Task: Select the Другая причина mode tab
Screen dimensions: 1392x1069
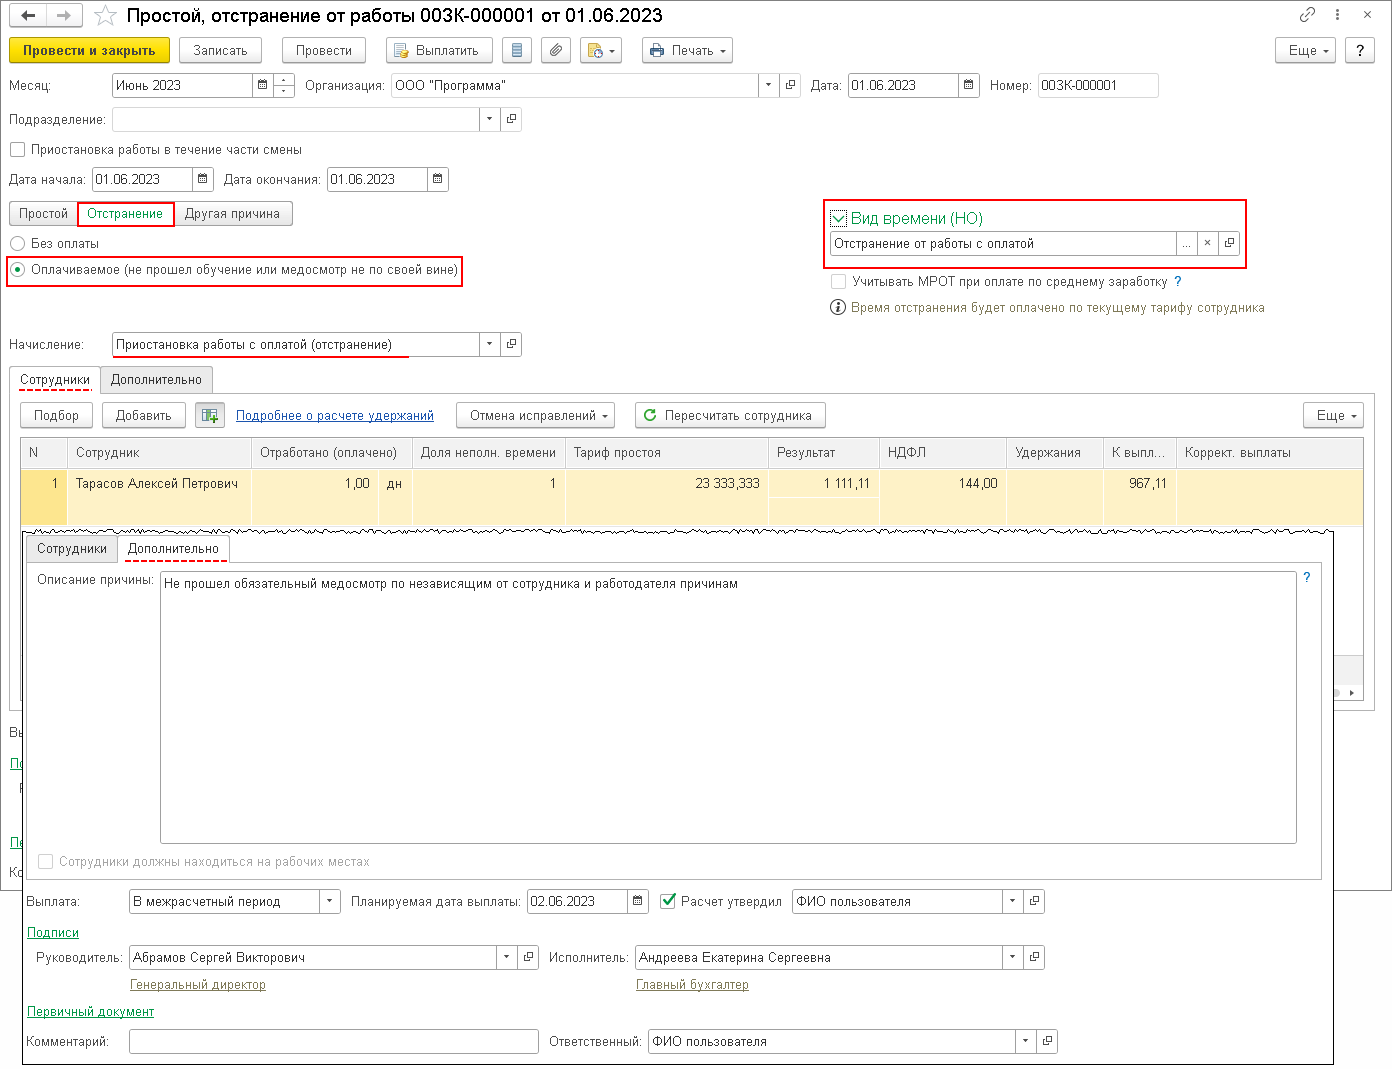Action: (x=233, y=213)
